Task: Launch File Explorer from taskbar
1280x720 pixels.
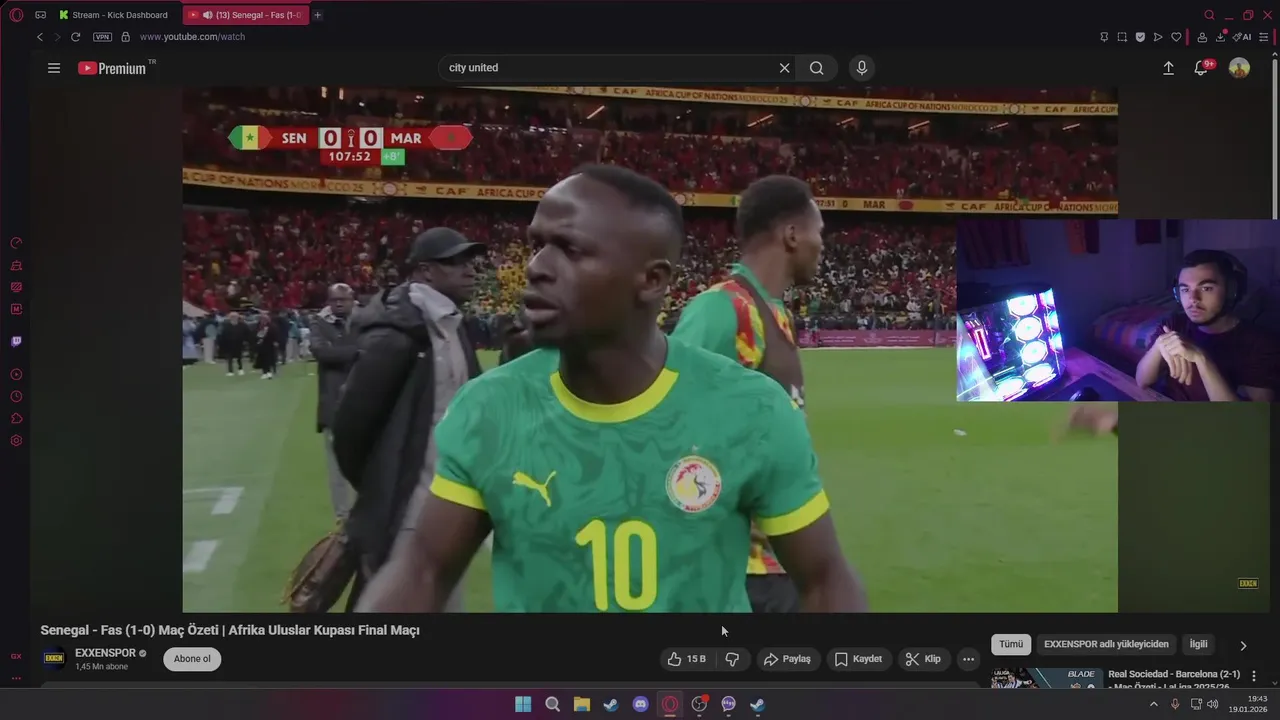Action: coord(582,704)
